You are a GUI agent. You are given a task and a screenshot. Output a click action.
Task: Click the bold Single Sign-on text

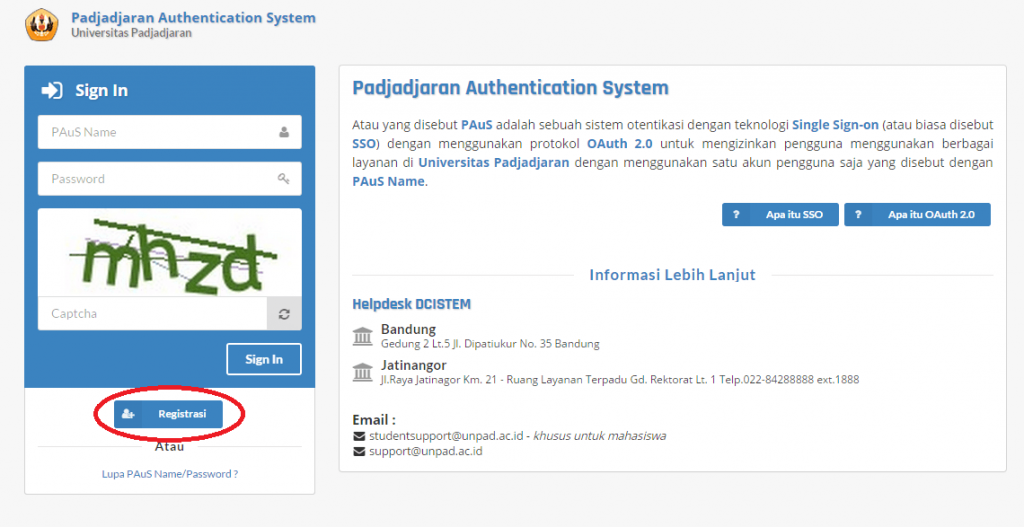pos(835,125)
